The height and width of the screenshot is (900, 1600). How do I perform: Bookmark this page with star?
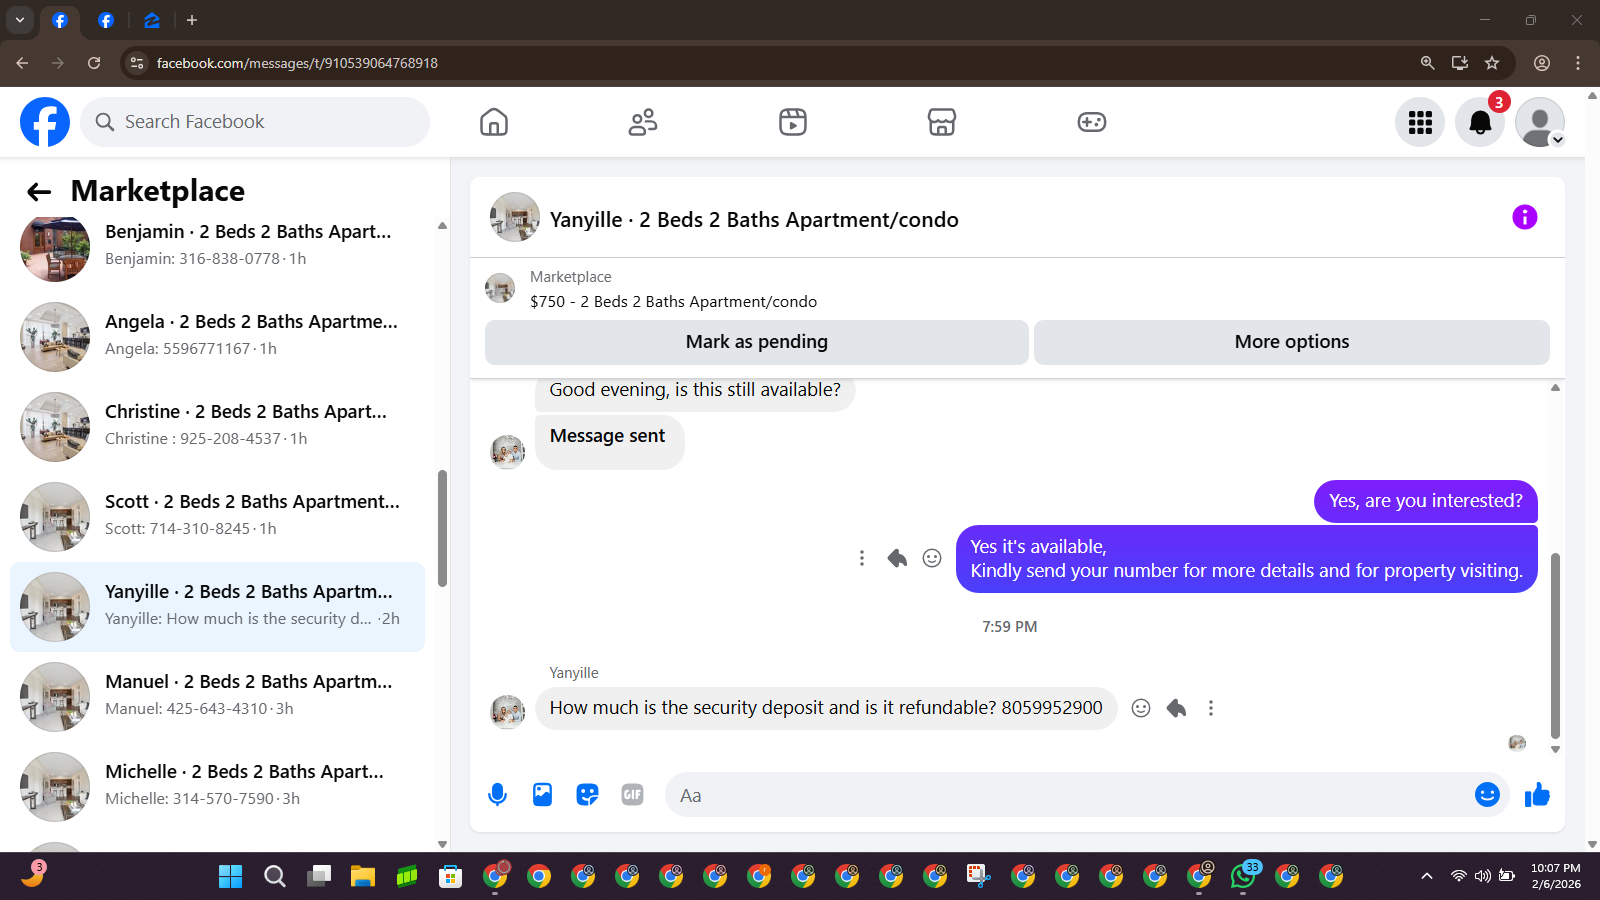click(x=1492, y=63)
